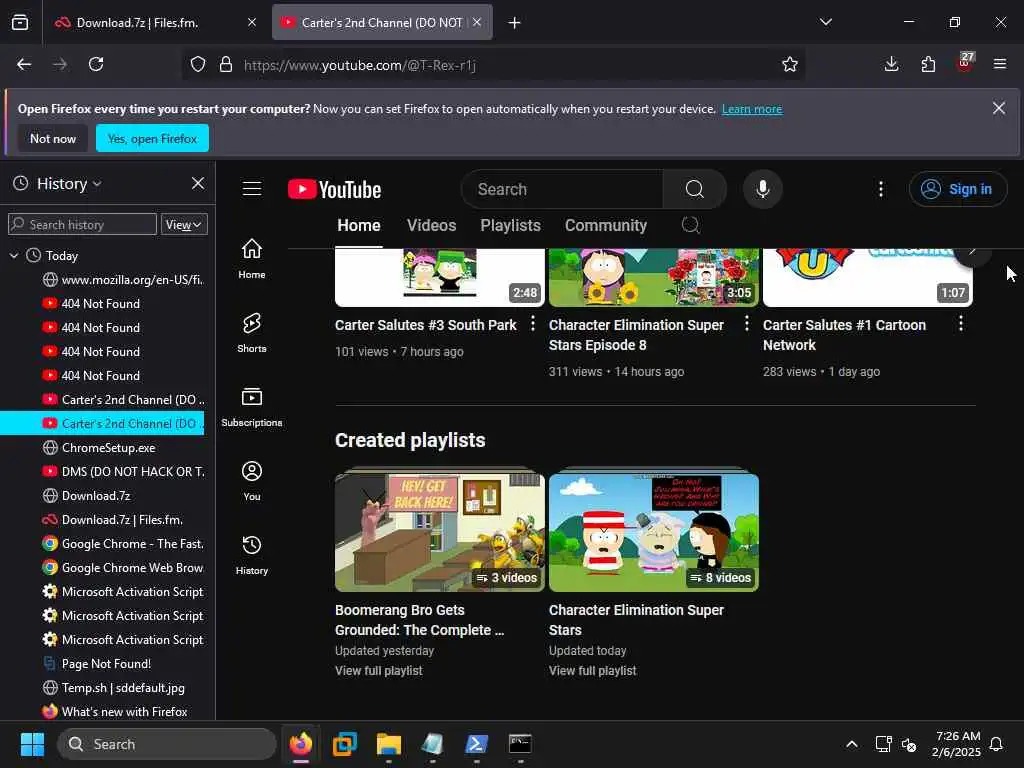1024x768 pixels.
Task: Open Windows Start menu
Action: (x=32, y=744)
